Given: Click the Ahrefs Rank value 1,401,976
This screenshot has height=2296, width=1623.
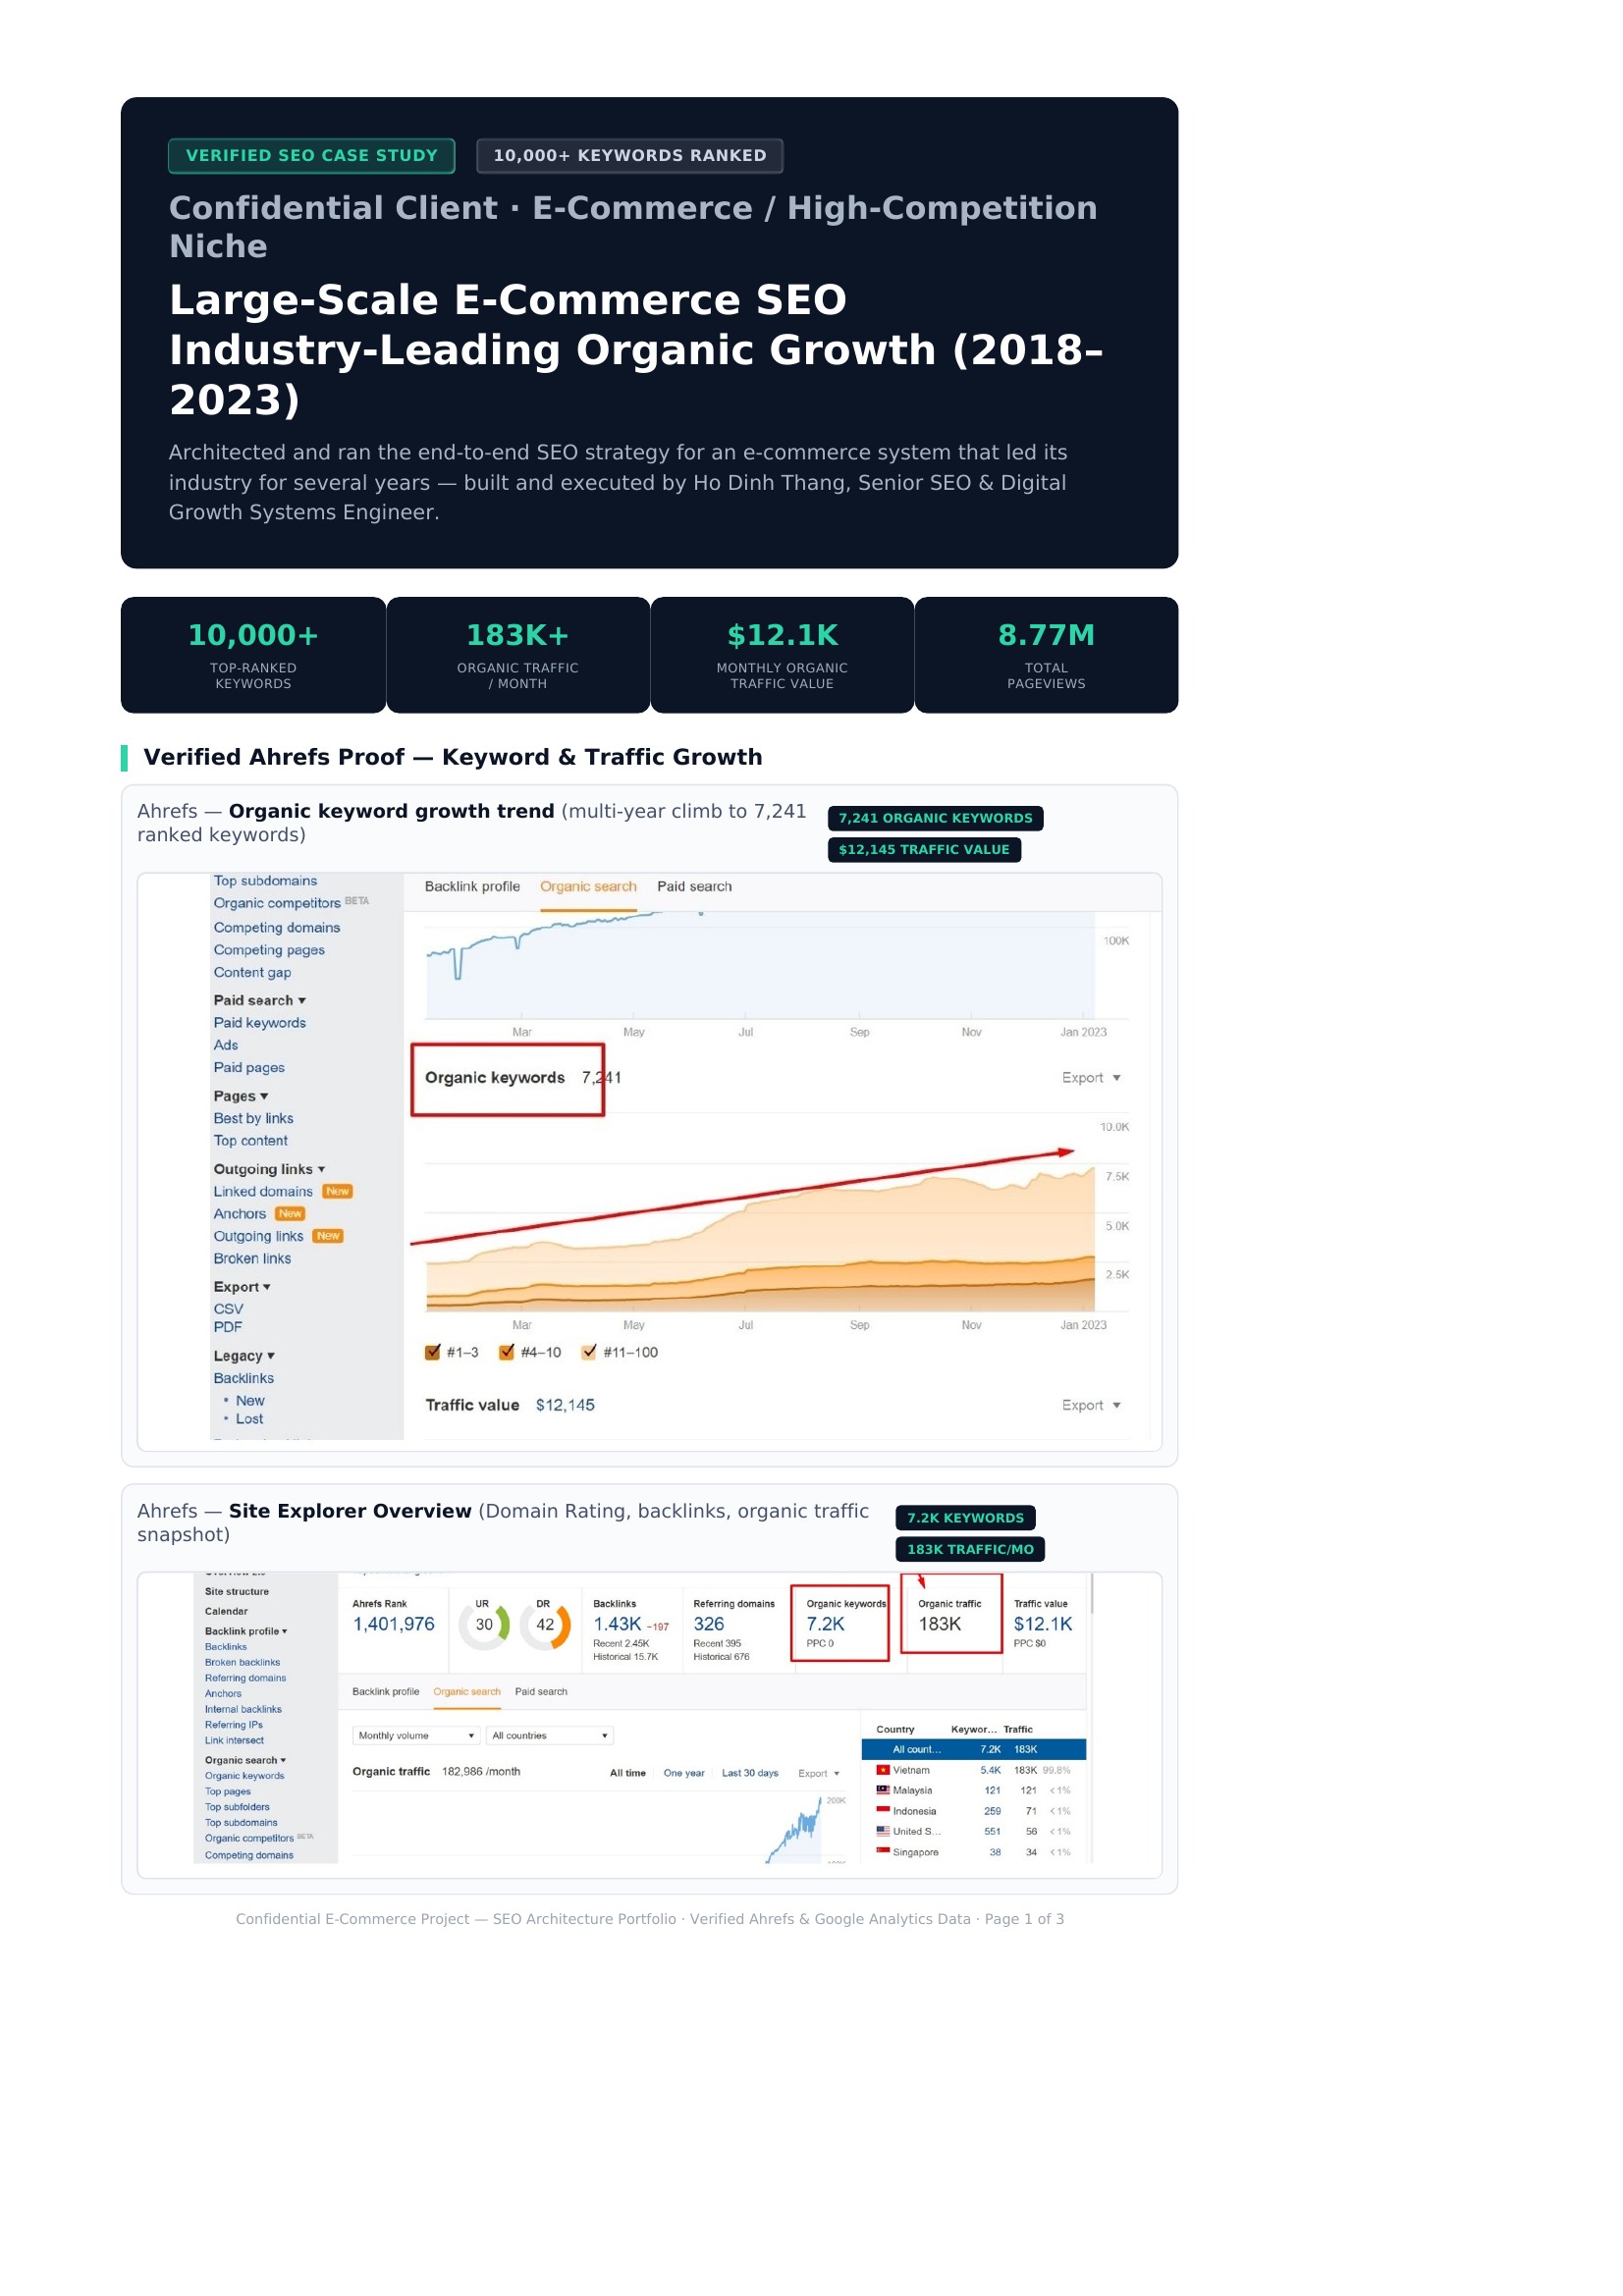Looking at the screenshot, I should [393, 1624].
